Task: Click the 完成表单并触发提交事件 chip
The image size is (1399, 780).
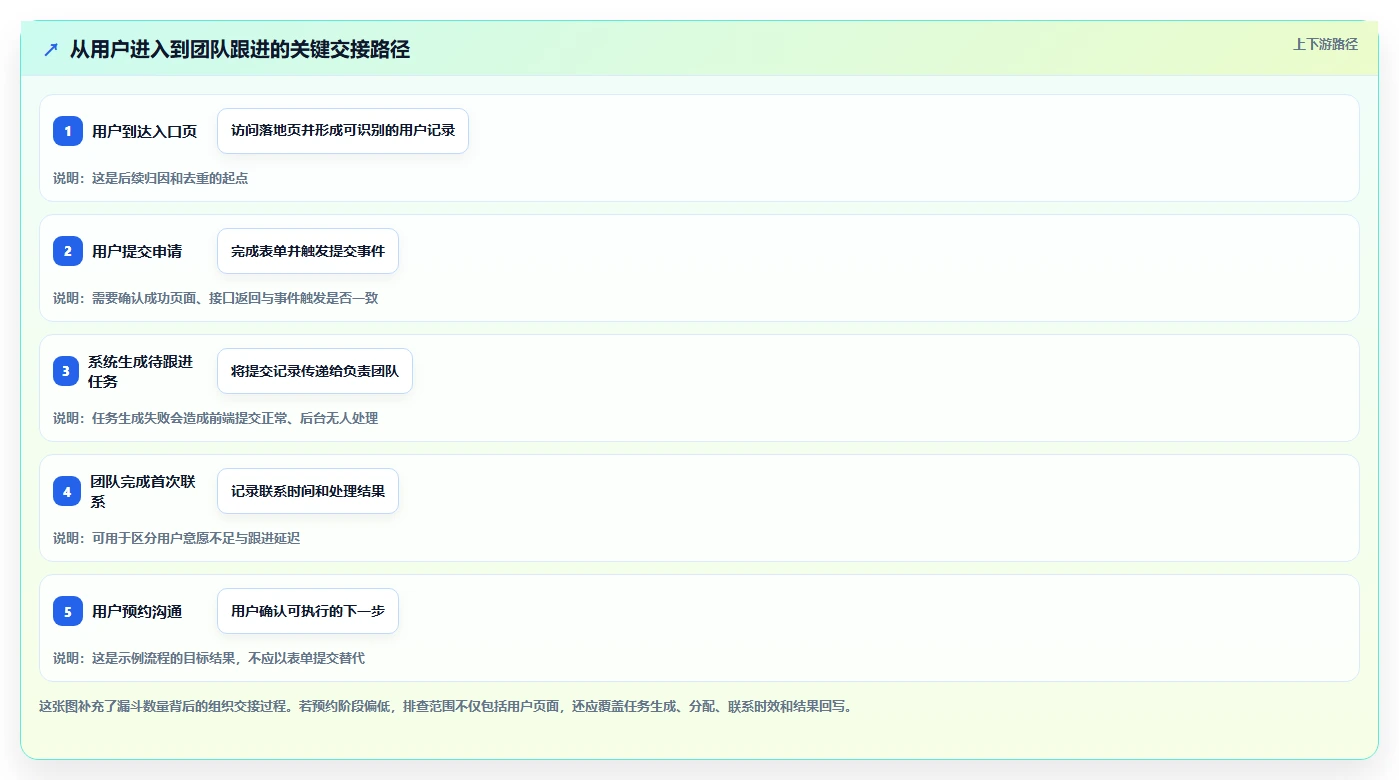Action: (308, 251)
